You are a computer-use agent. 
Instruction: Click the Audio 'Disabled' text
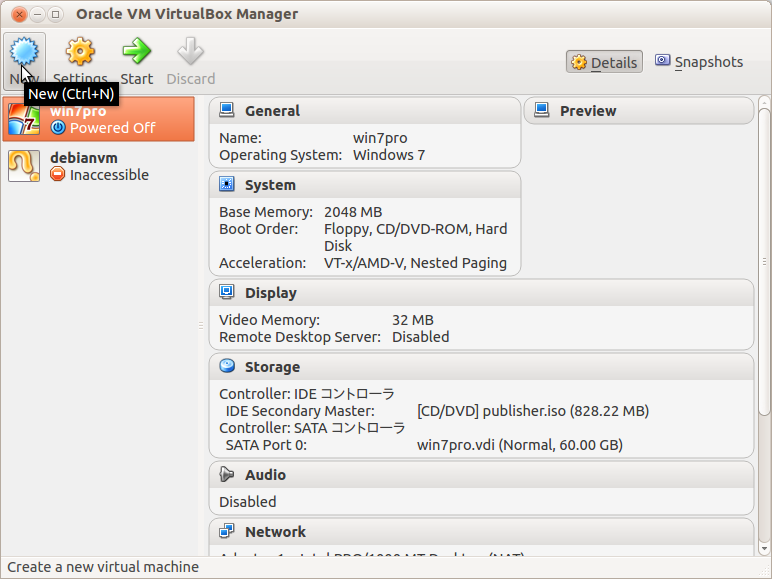pyautogui.click(x=248, y=502)
